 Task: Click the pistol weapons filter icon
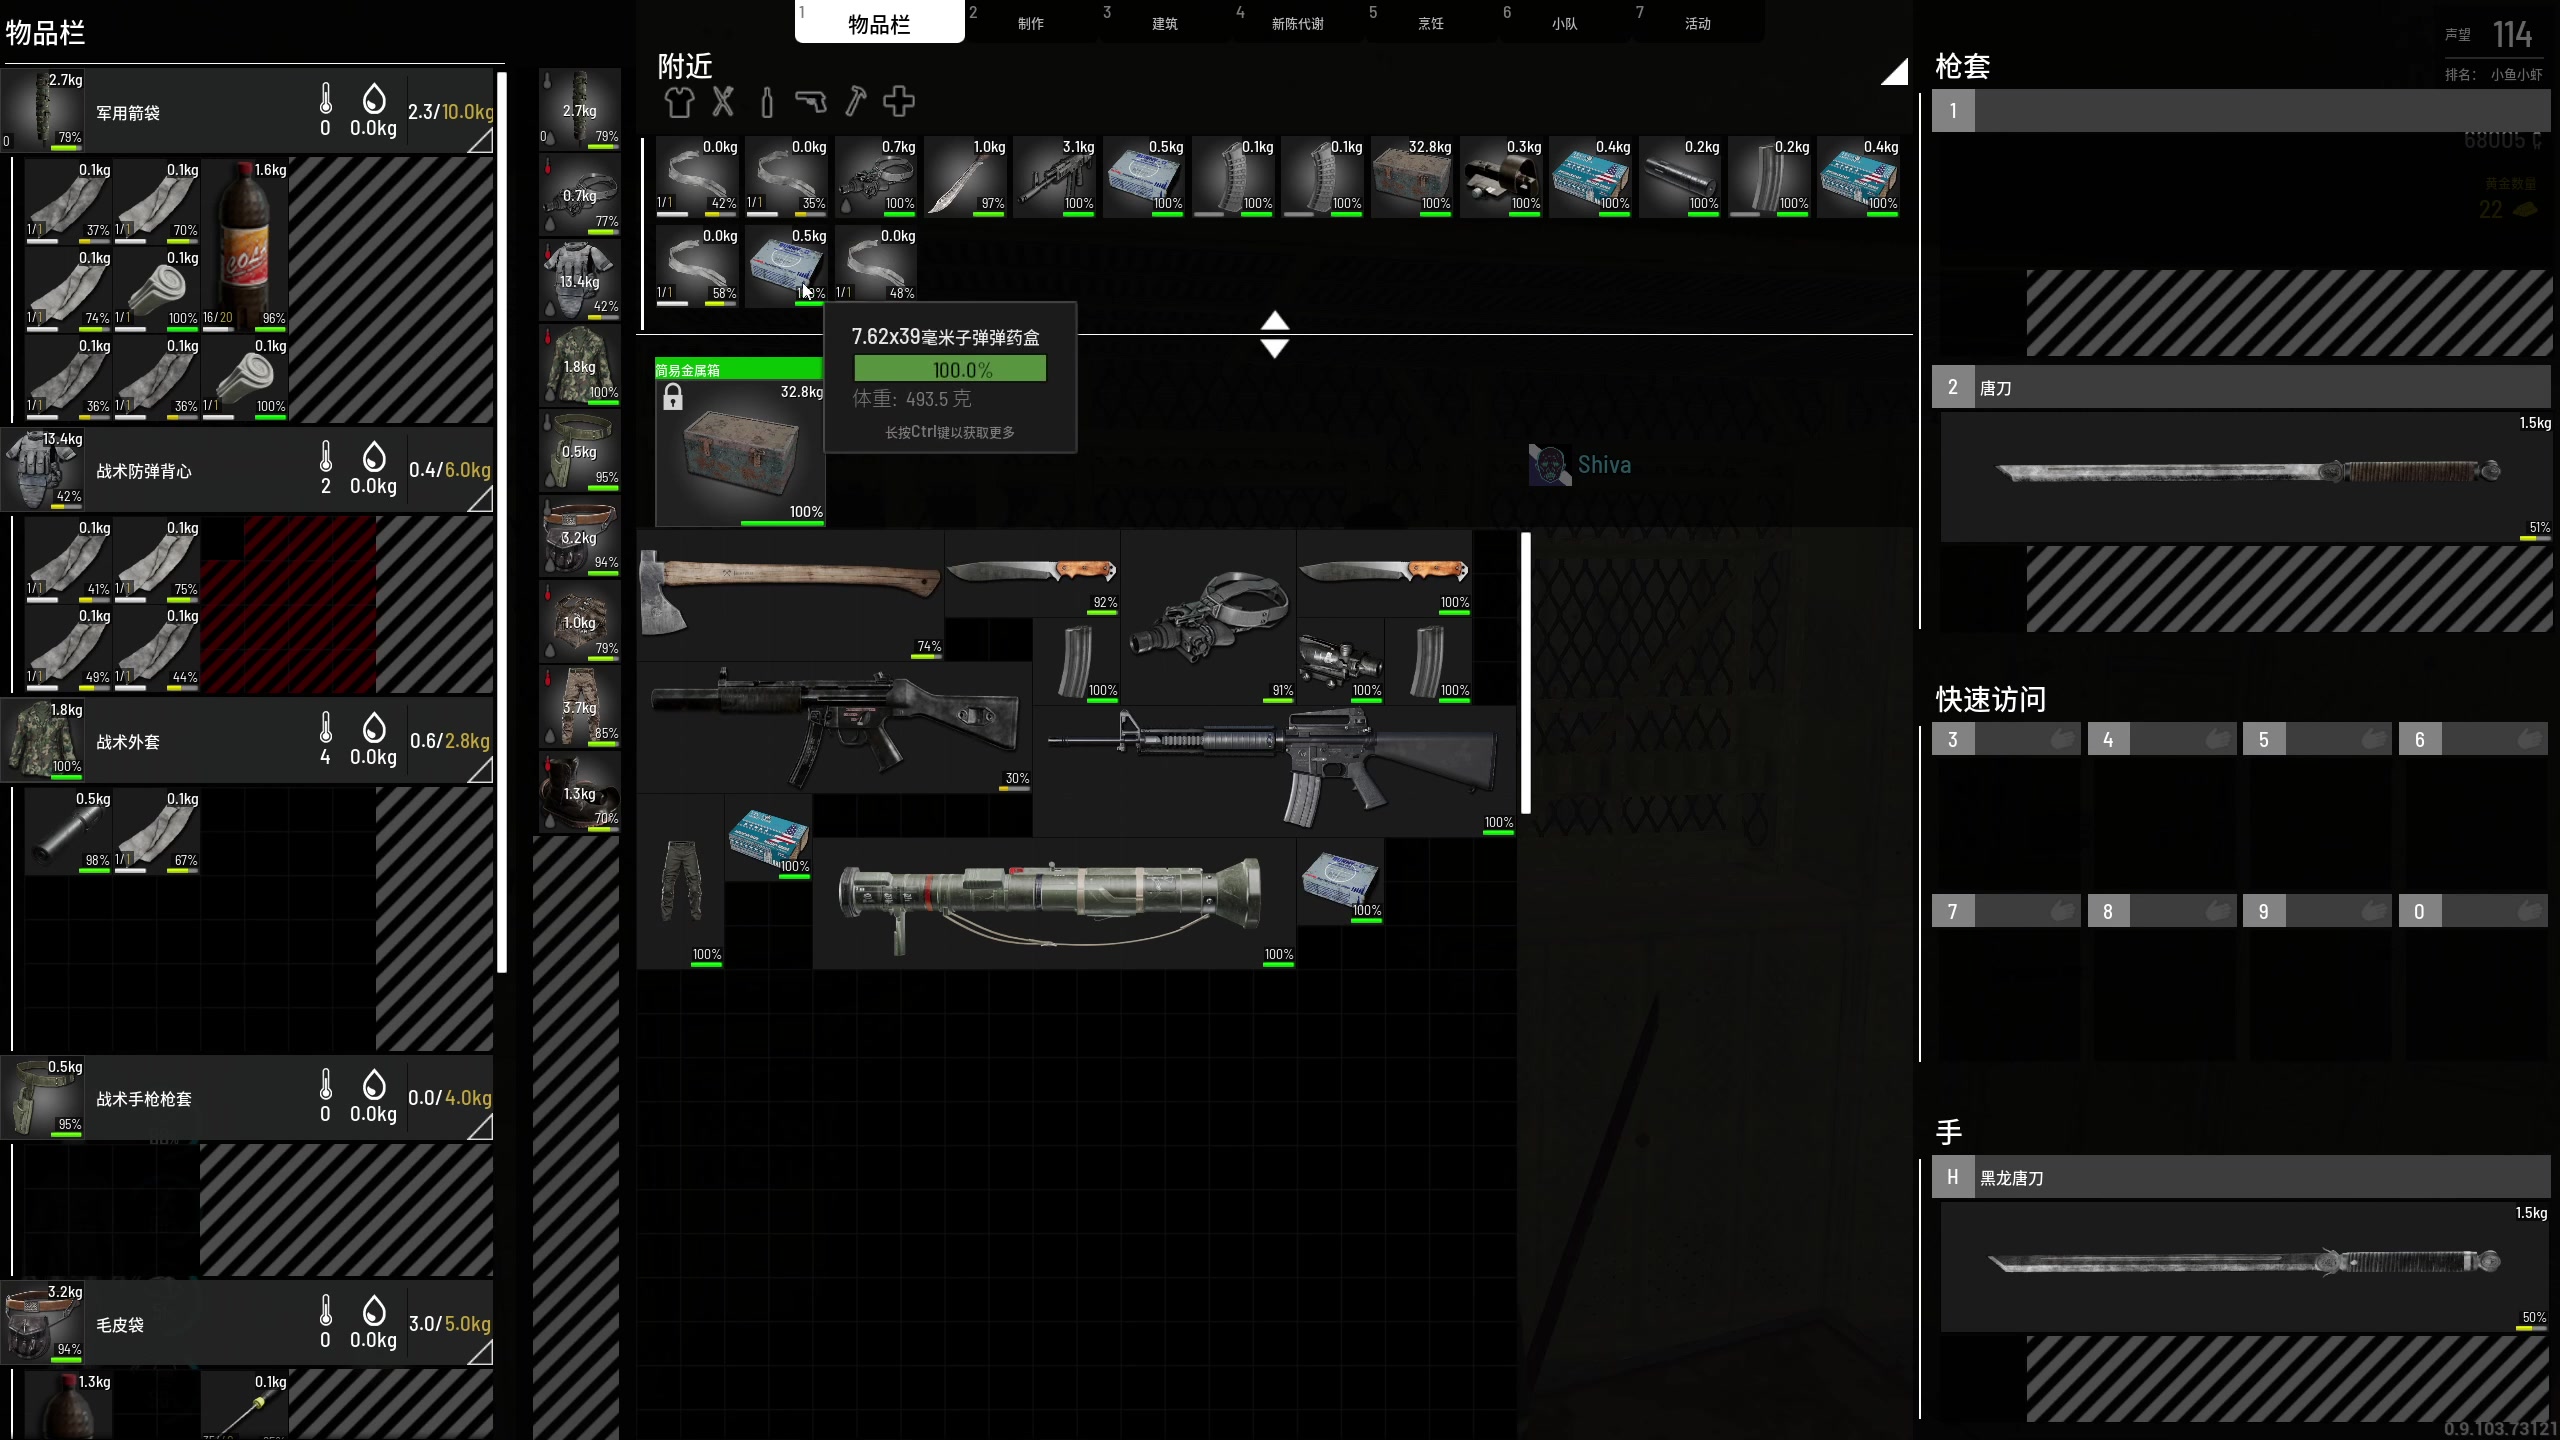810,102
